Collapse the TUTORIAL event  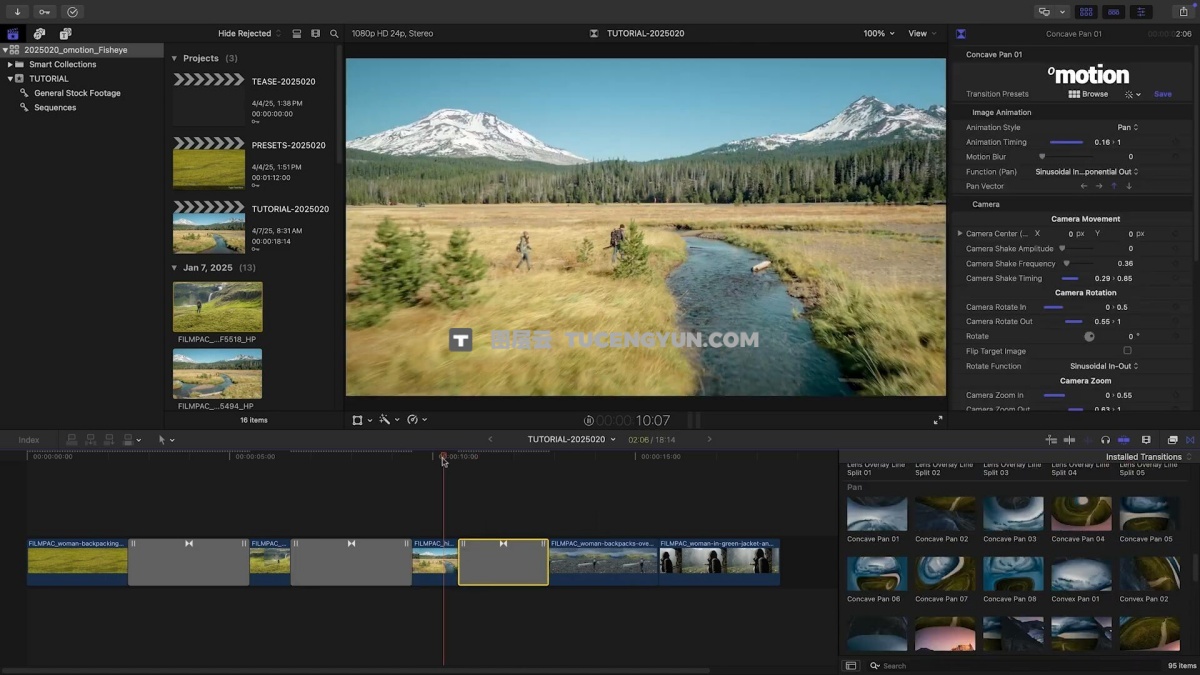10,78
